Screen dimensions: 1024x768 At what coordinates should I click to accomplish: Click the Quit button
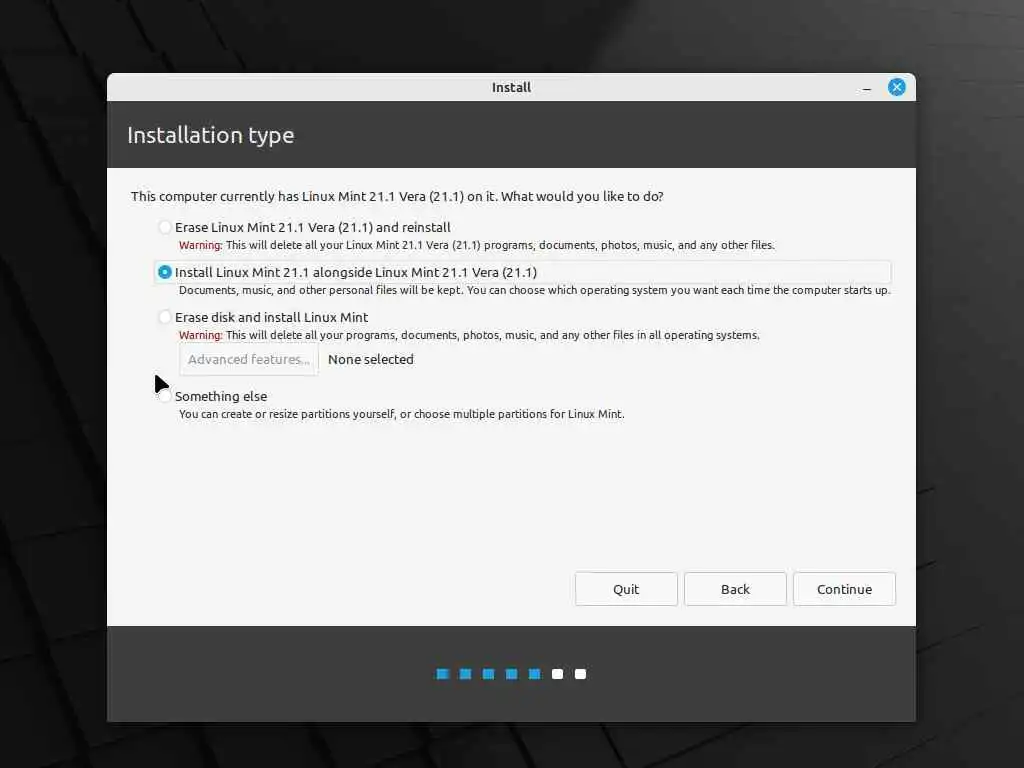coord(626,589)
